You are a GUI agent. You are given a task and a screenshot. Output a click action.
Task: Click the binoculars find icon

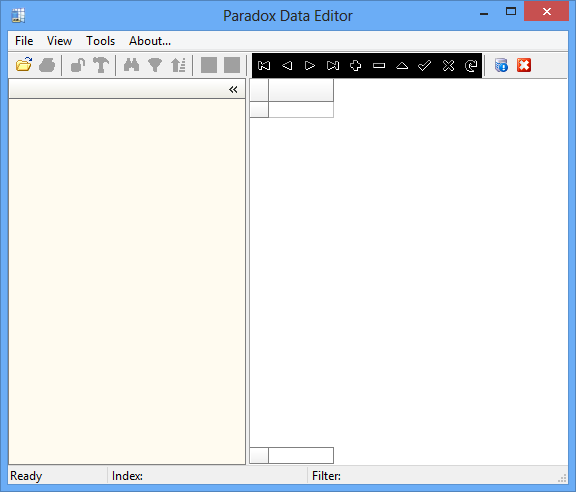click(x=132, y=65)
